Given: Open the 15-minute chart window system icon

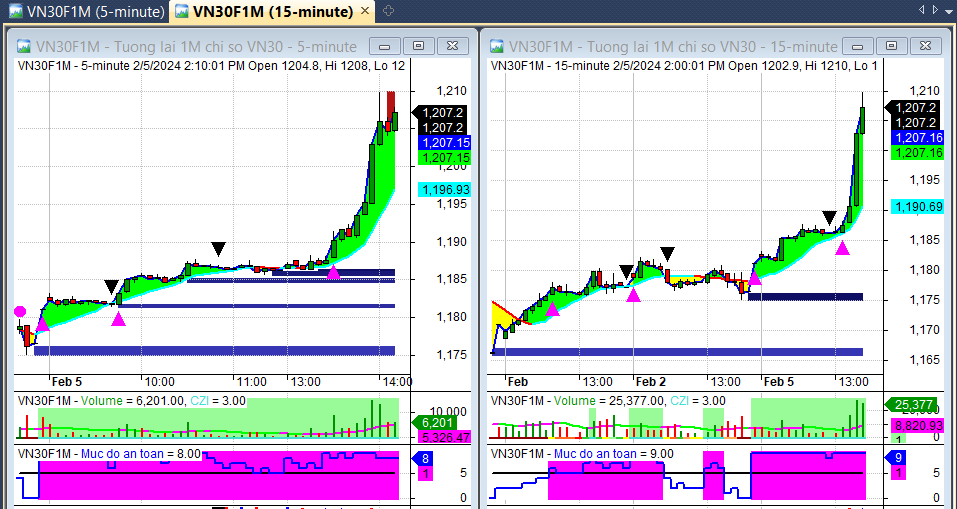Looking at the screenshot, I should tap(495, 46).
